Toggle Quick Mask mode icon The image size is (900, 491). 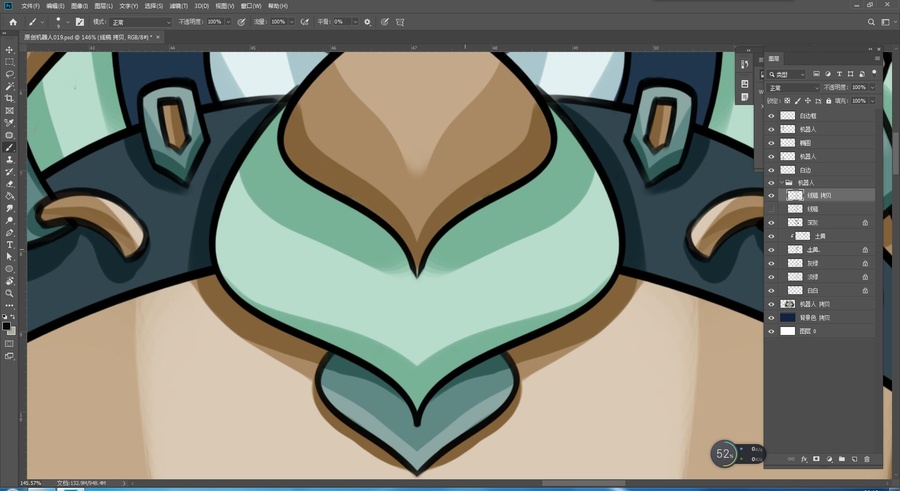pos(9,343)
